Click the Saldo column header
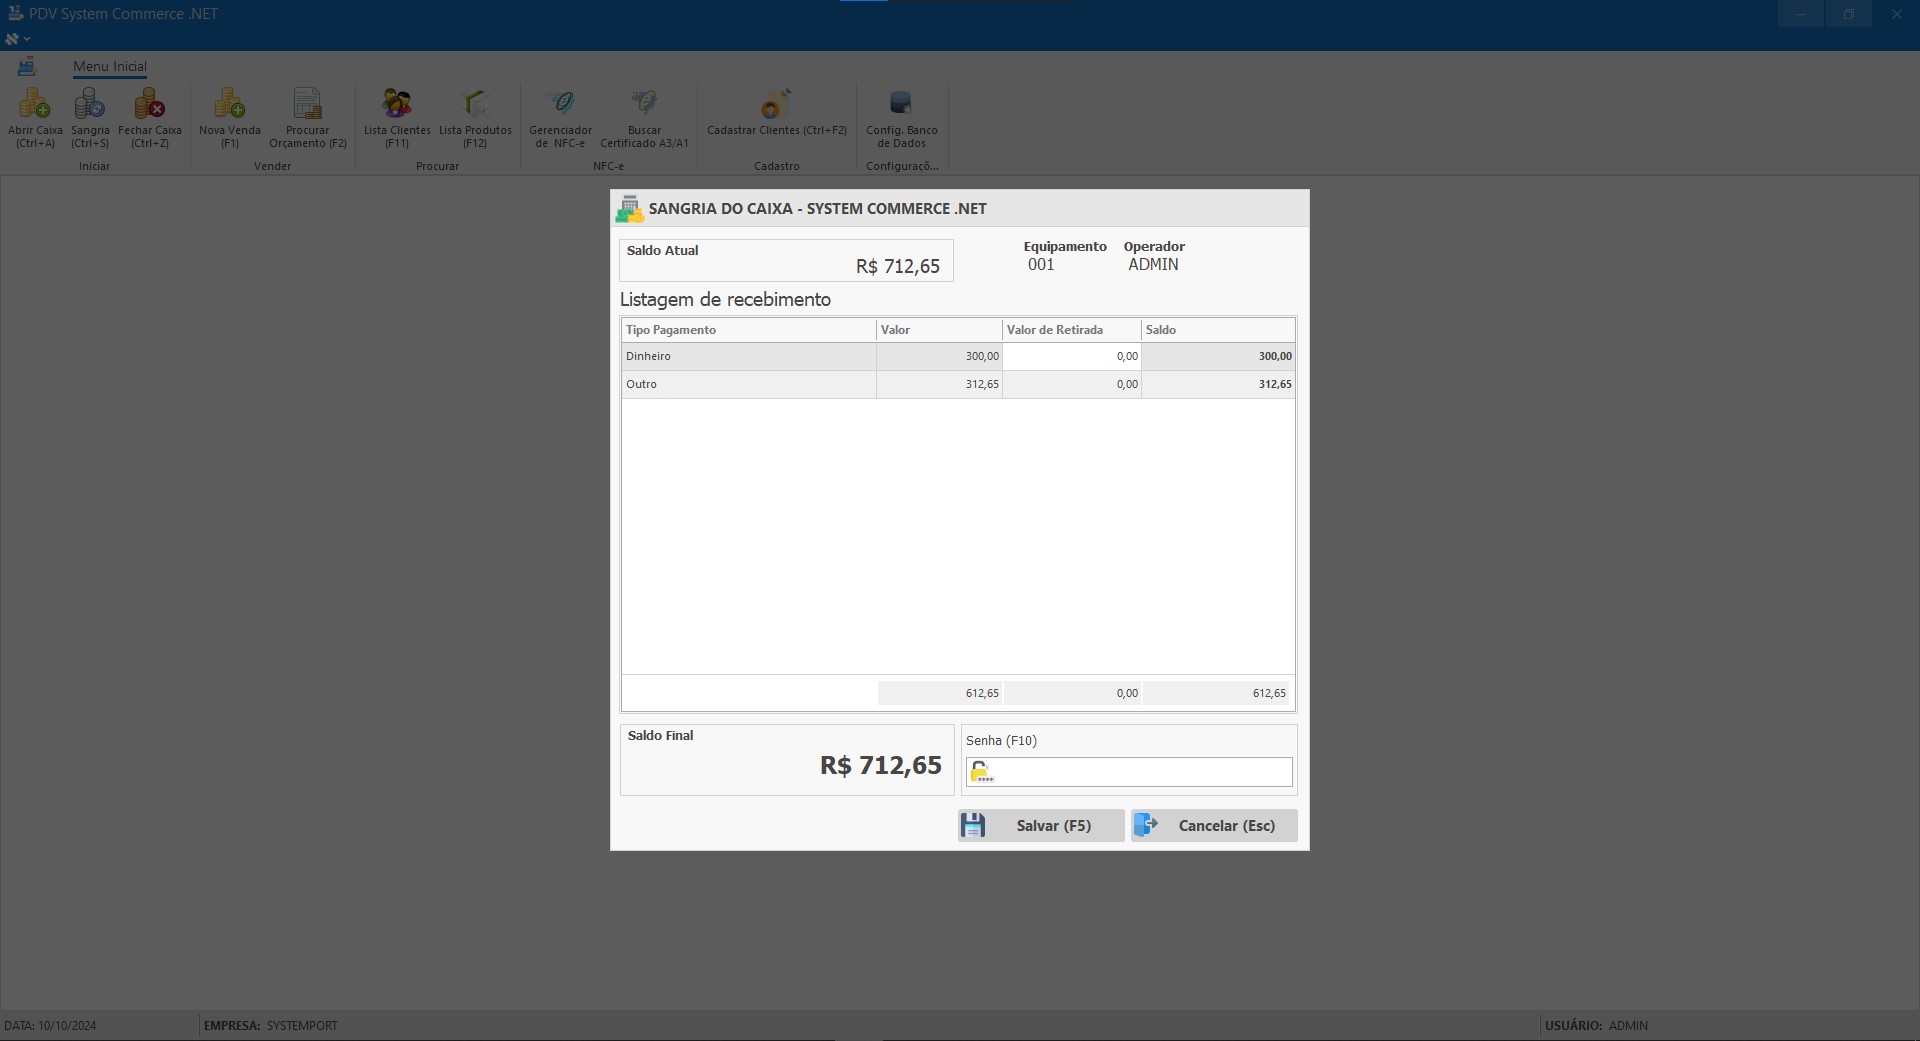Image resolution: width=1920 pixels, height=1041 pixels. (1217, 330)
